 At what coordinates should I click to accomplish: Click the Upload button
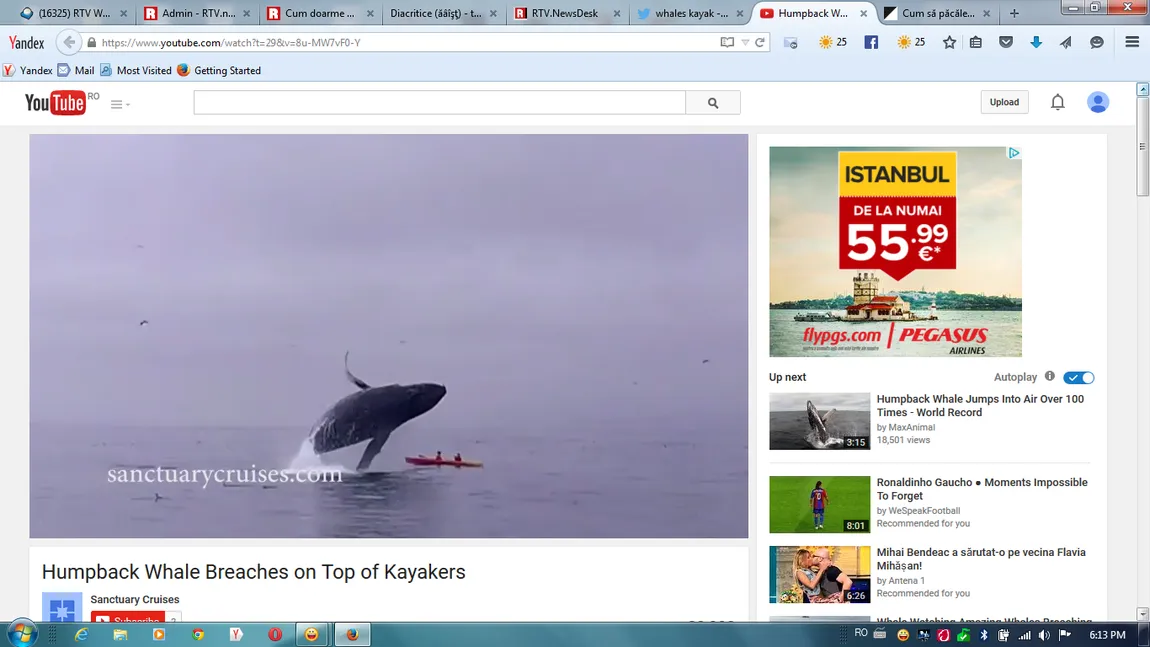[x=1004, y=102]
